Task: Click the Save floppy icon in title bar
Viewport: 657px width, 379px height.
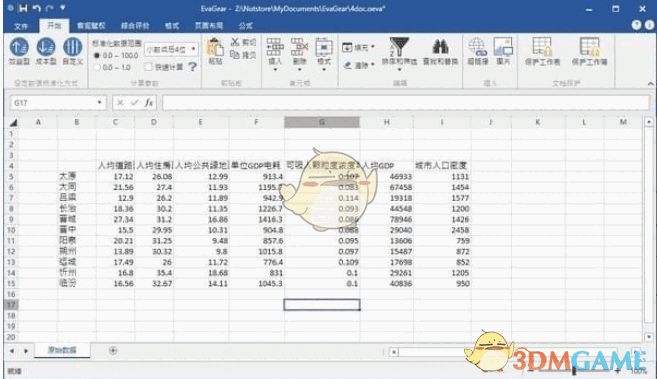Action: 23,8
